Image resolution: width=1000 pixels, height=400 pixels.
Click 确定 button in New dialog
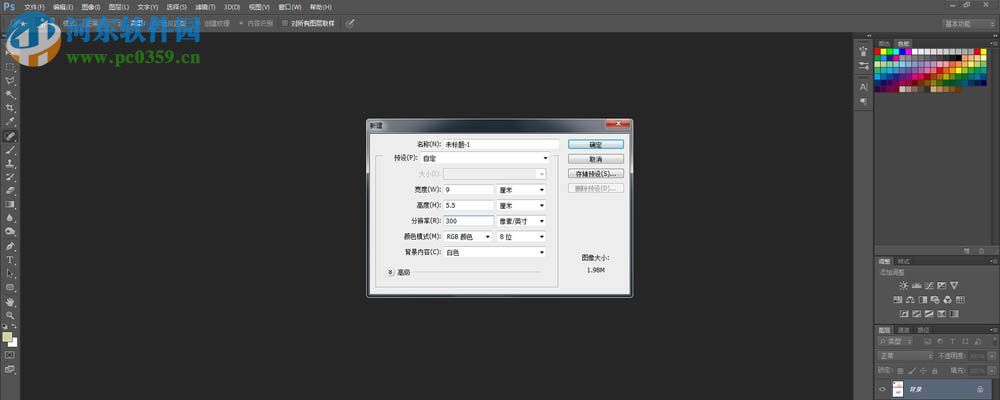[x=596, y=145]
